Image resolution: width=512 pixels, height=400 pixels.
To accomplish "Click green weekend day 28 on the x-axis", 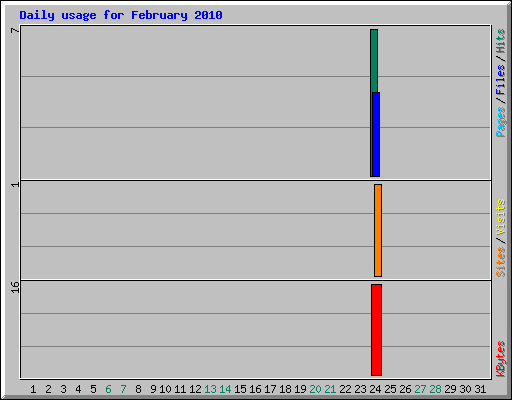I will coord(435,389).
